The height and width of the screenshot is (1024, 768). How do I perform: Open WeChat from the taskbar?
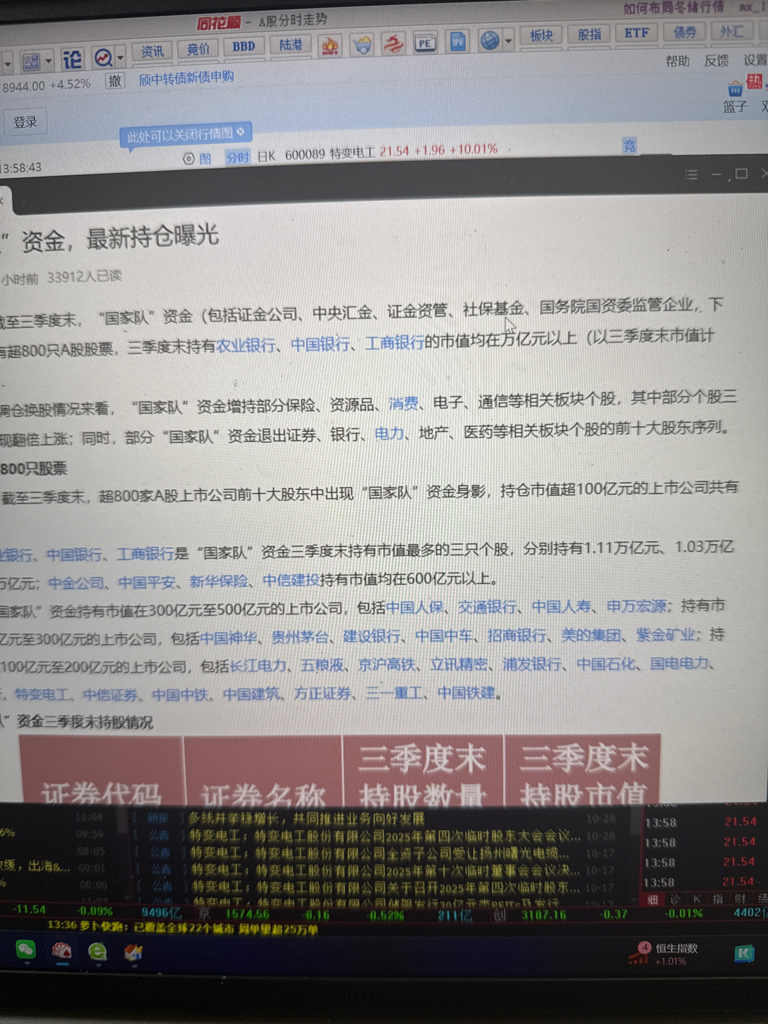pos(25,949)
